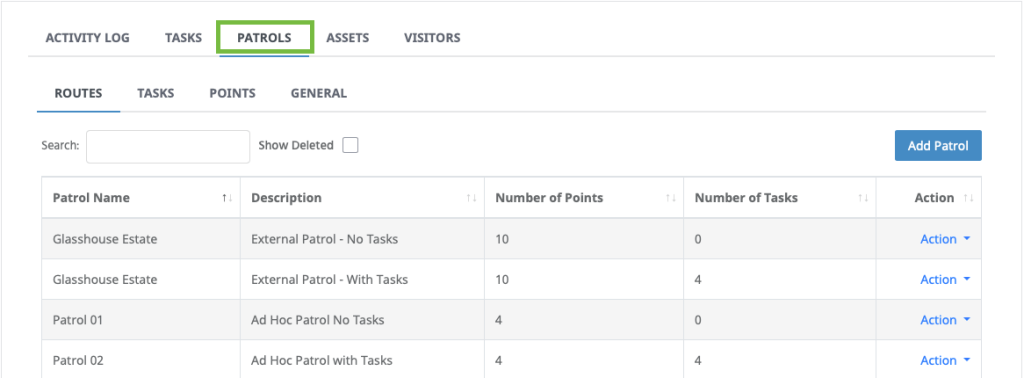Sort by Number of Points arrows
The height and width of the screenshot is (378, 1024).
671,198
